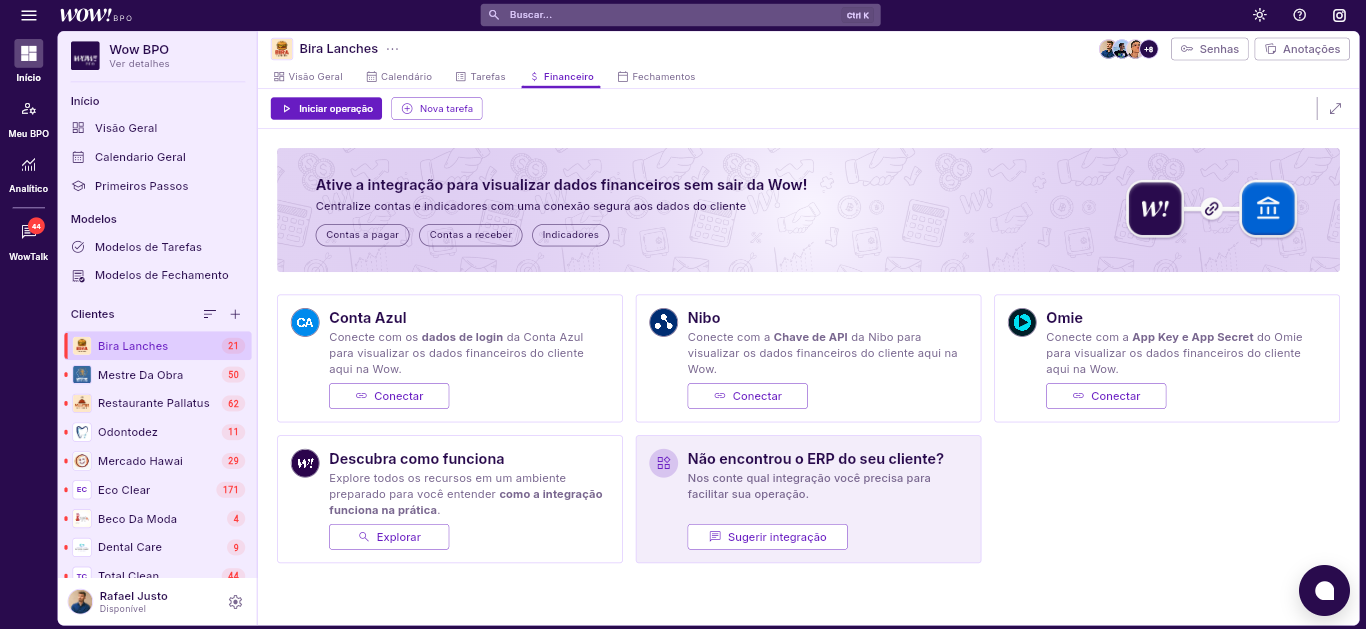Open Senhas button
The width and height of the screenshot is (1366, 629).
point(1210,49)
